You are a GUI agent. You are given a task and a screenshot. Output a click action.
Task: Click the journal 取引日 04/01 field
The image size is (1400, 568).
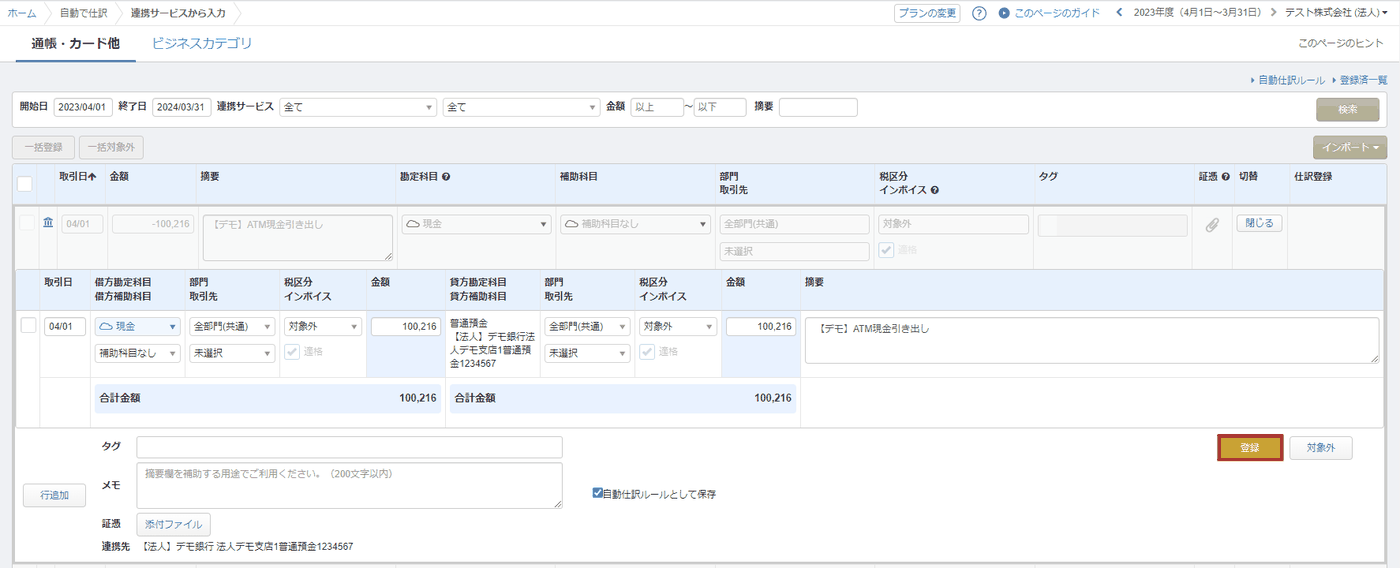pos(65,326)
